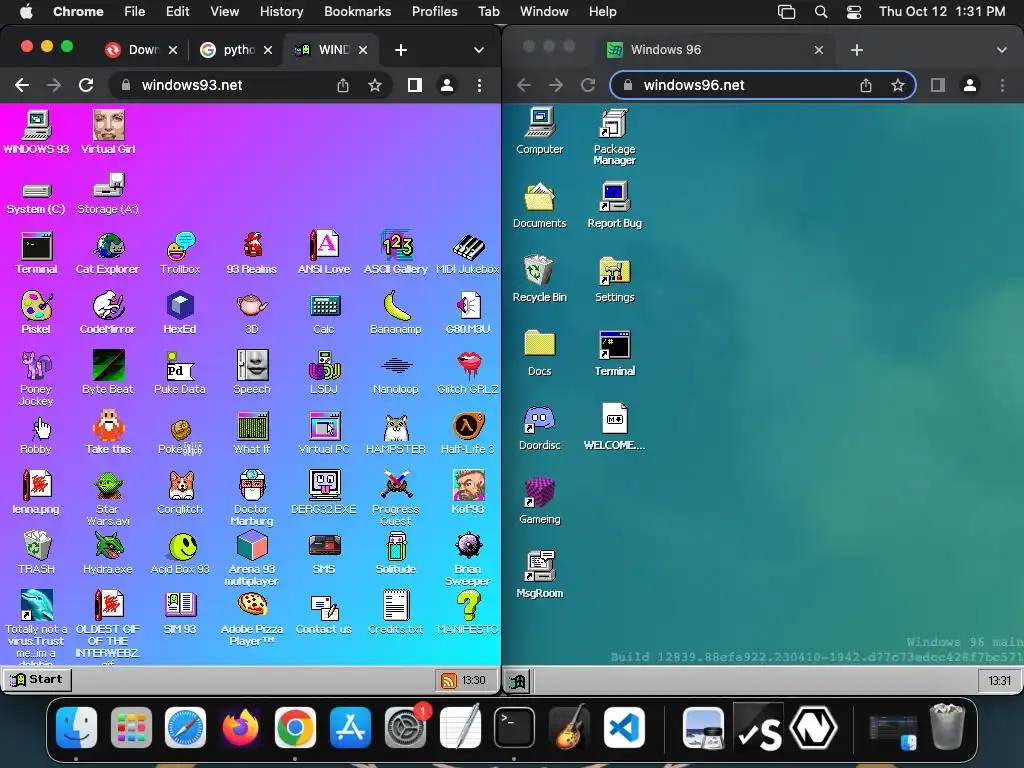Launch Cat Explorer on Windows 93 desktop
1024x768 pixels.
[x=108, y=253]
